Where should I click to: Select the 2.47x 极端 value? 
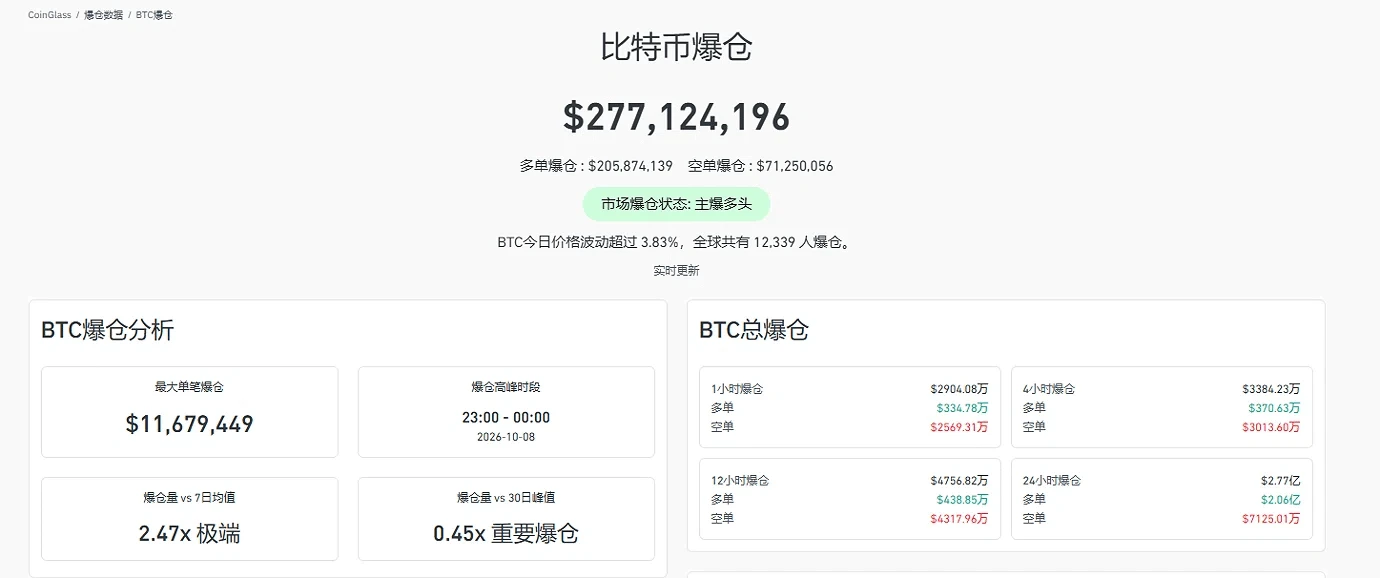point(190,534)
